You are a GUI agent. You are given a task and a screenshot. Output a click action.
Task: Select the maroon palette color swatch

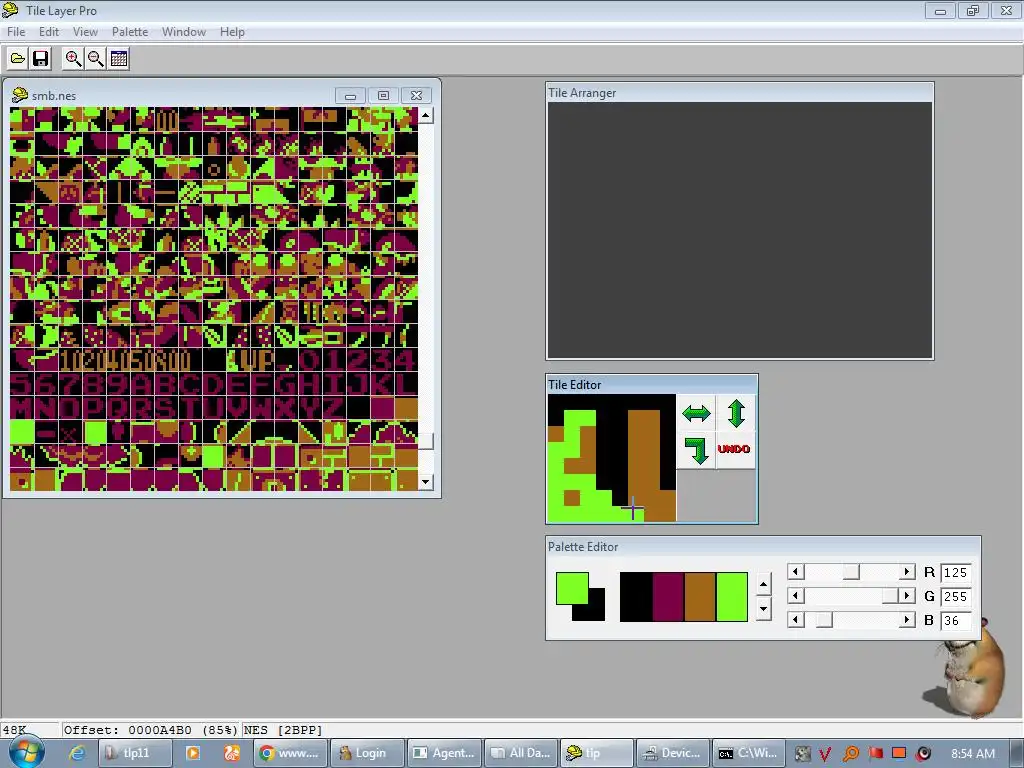pos(667,597)
